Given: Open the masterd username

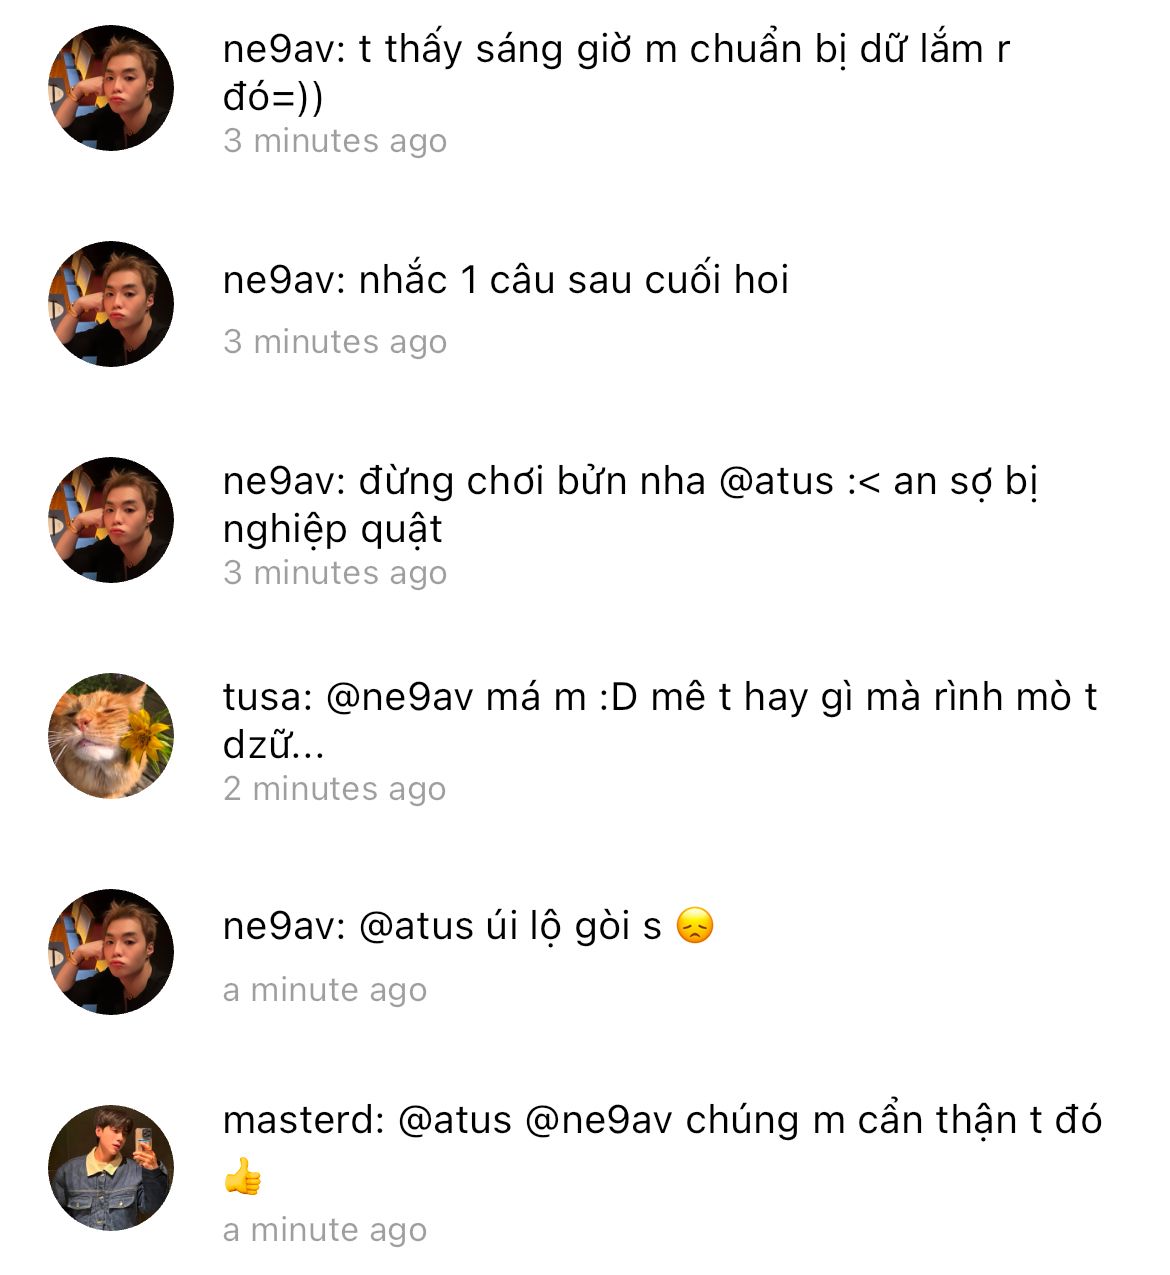Looking at the screenshot, I should pyautogui.click(x=300, y=1120).
